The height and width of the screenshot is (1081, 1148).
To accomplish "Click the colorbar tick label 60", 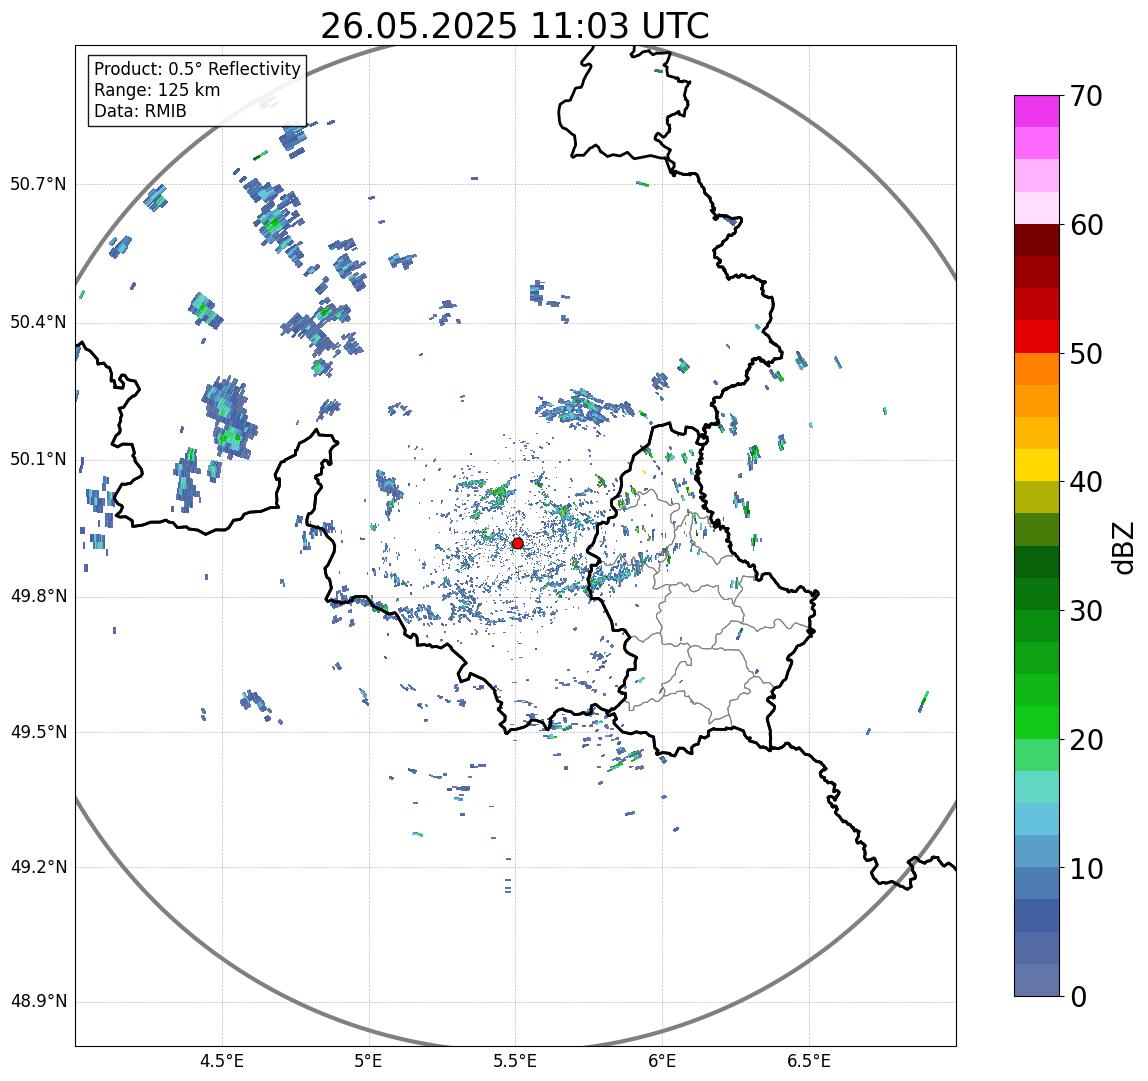I will point(1086,225).
